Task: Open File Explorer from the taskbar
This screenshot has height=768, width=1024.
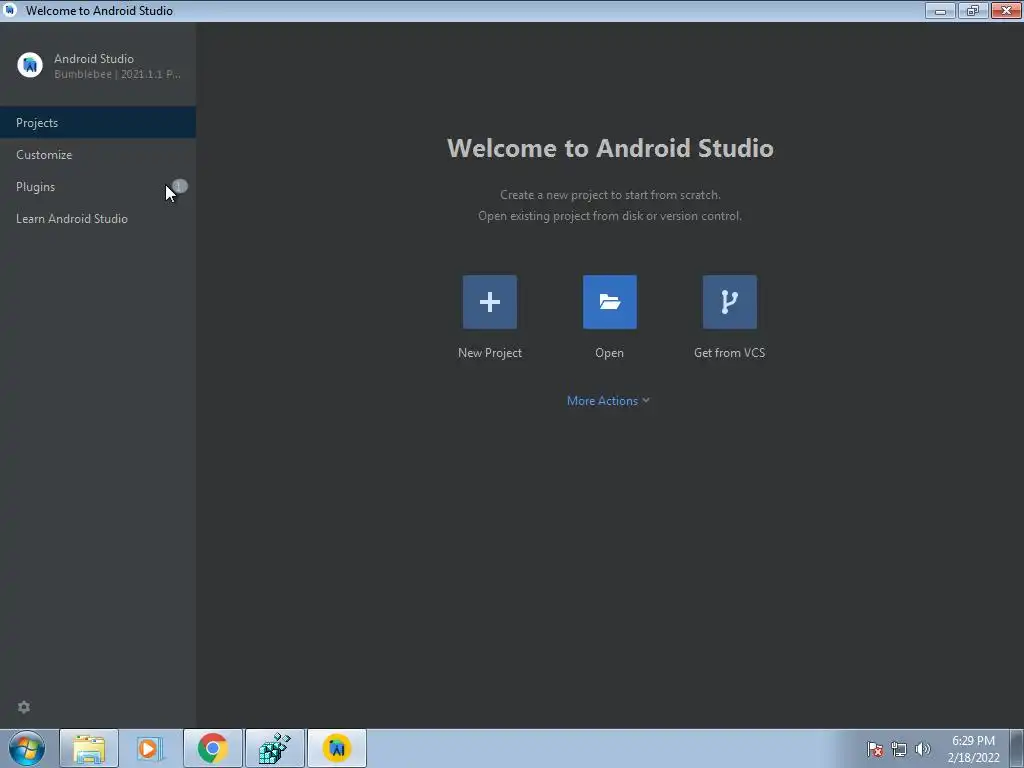Action: pyautogui.click(x=89, y=748)
